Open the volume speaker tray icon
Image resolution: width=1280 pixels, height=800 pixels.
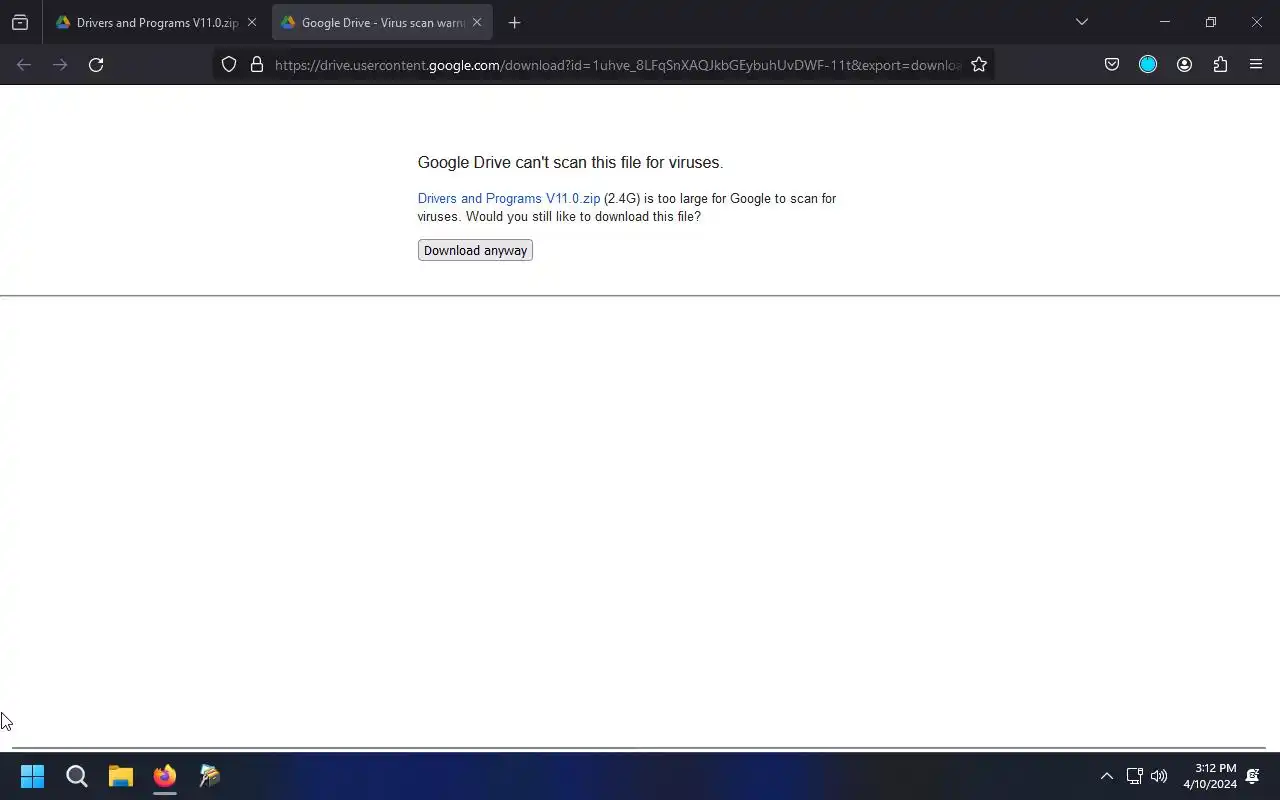pos(1159,776)
